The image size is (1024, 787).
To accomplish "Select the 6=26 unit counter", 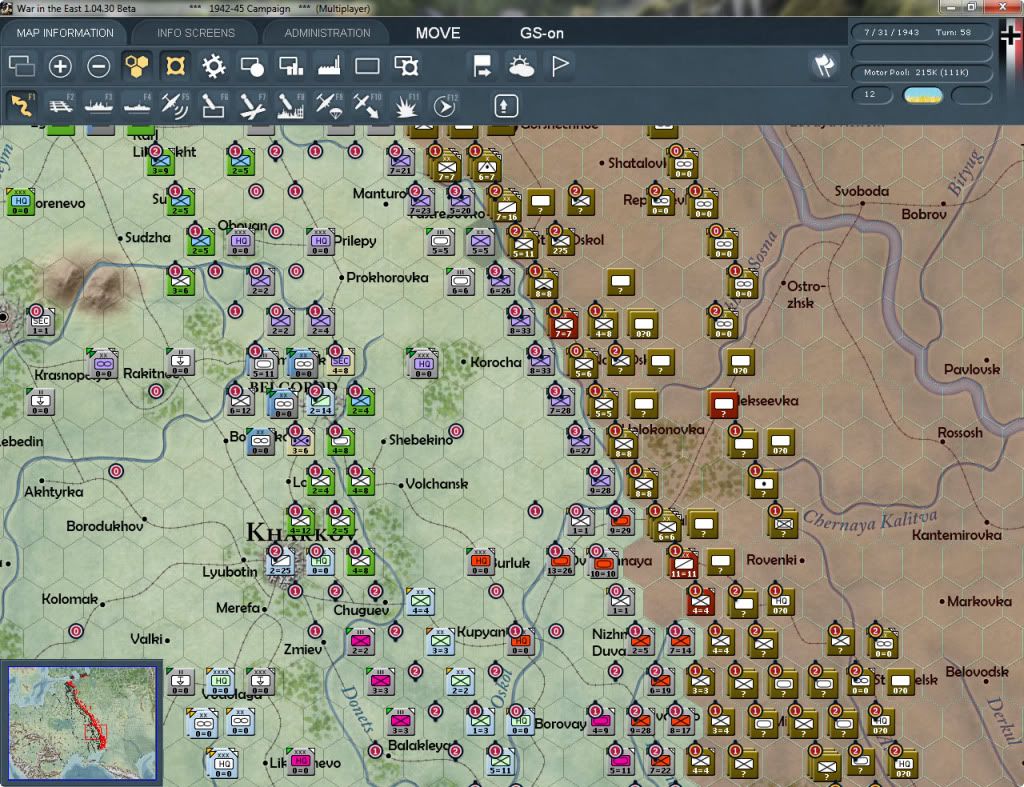I will click(500, 283).
